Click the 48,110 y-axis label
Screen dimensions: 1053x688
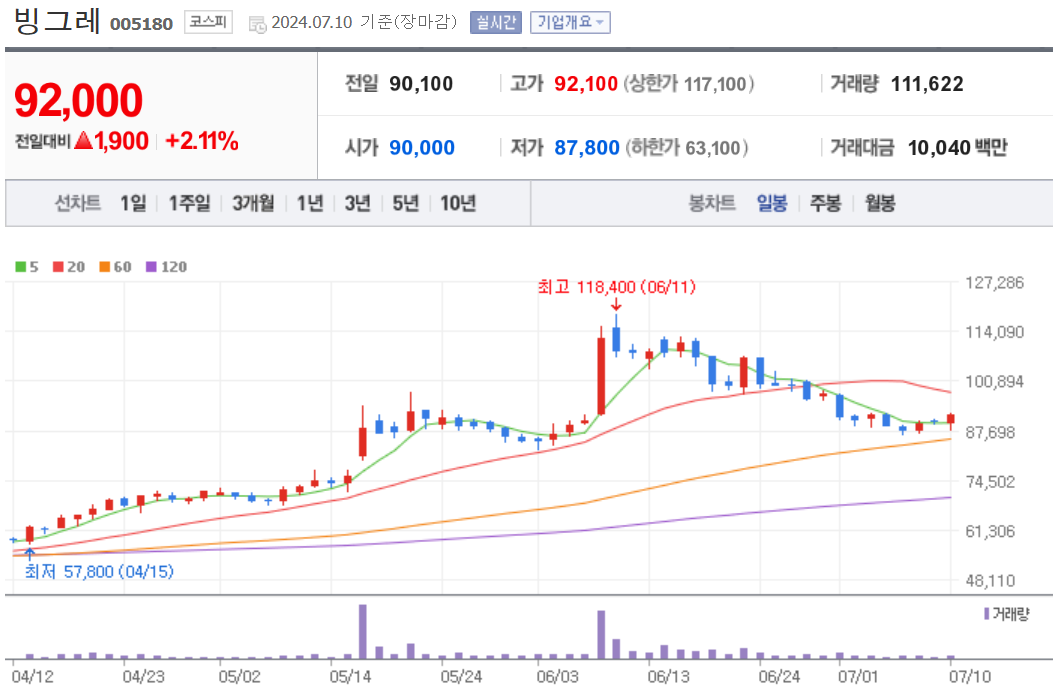click(991, 580)
